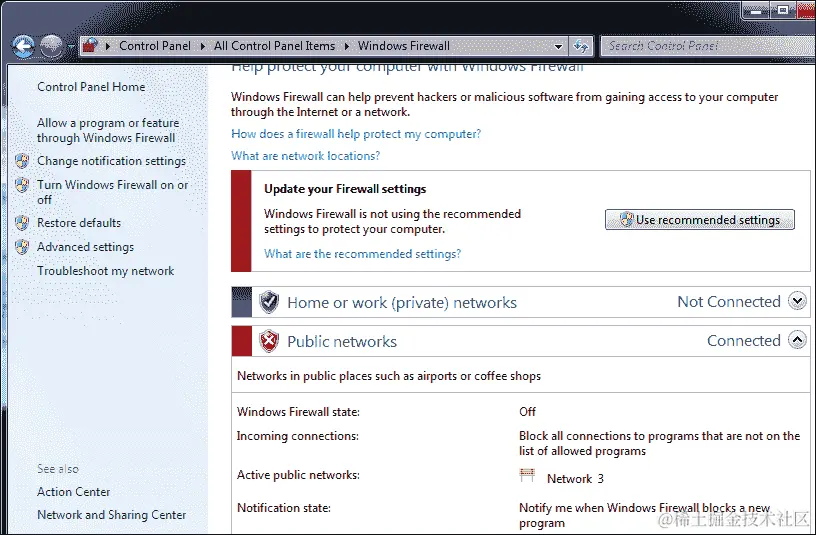816x535 pixels.
Task: Open Action Center under See also
Action: click(x=73, y=492)
